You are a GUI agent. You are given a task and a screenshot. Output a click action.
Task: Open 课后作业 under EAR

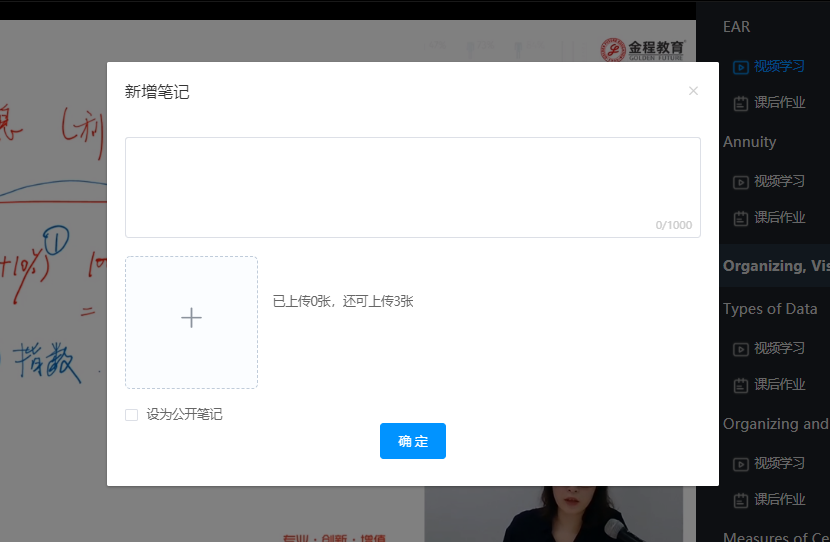[x=778, y=103]
